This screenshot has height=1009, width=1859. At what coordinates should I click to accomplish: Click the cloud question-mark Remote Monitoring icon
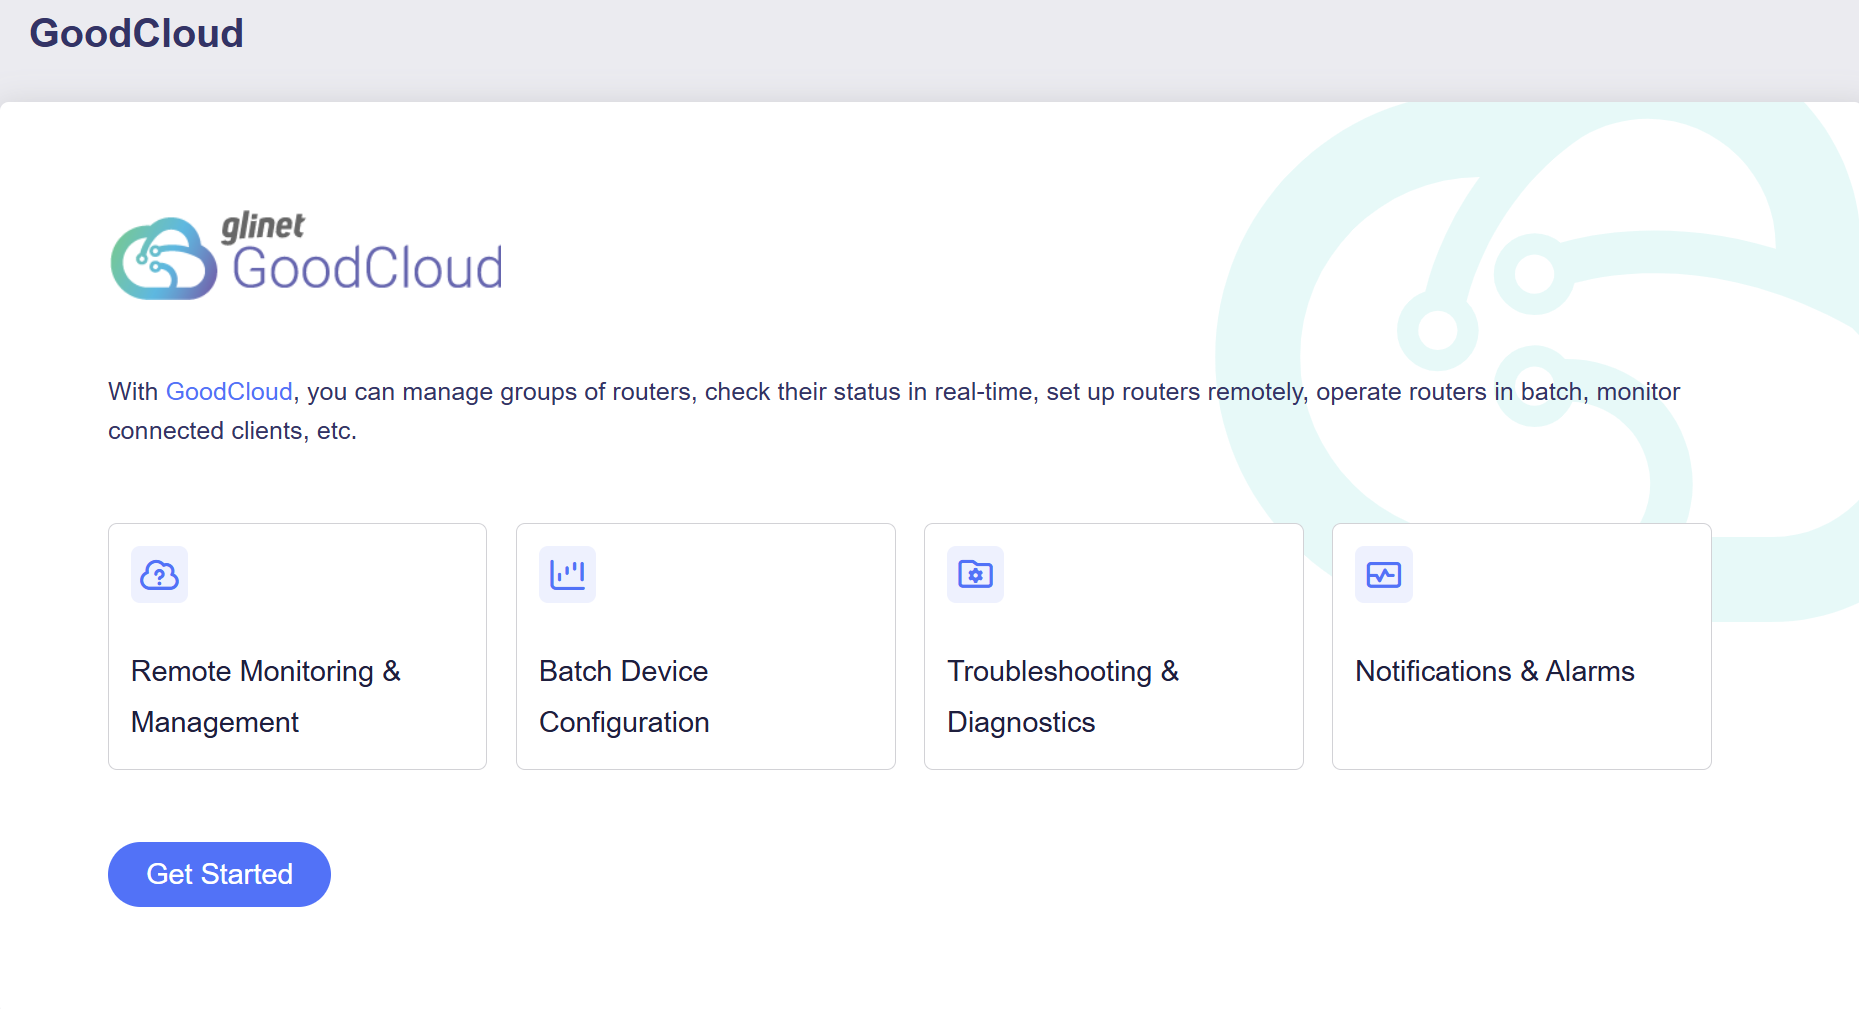click(x=159, y=575)
